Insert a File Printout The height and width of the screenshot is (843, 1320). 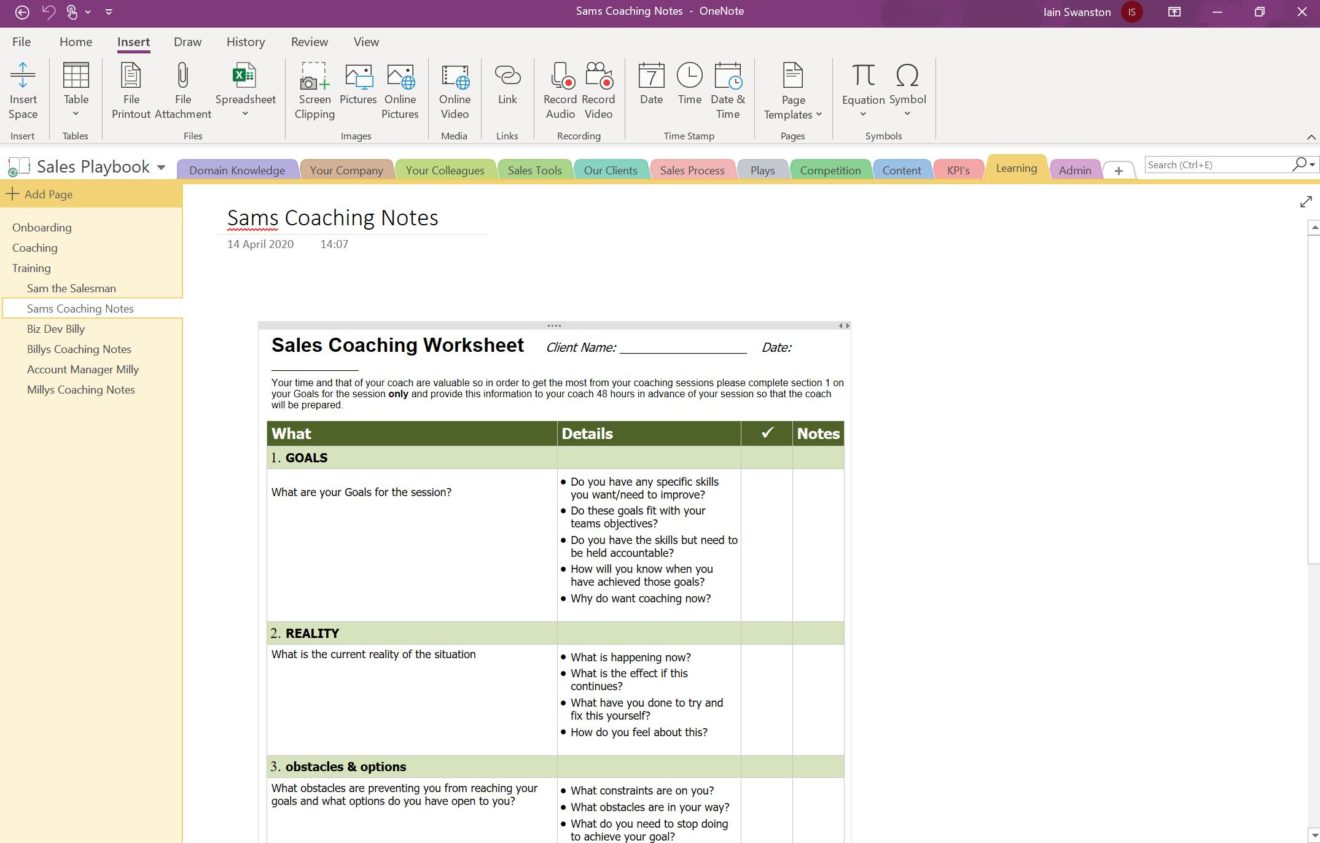(131, 90)
